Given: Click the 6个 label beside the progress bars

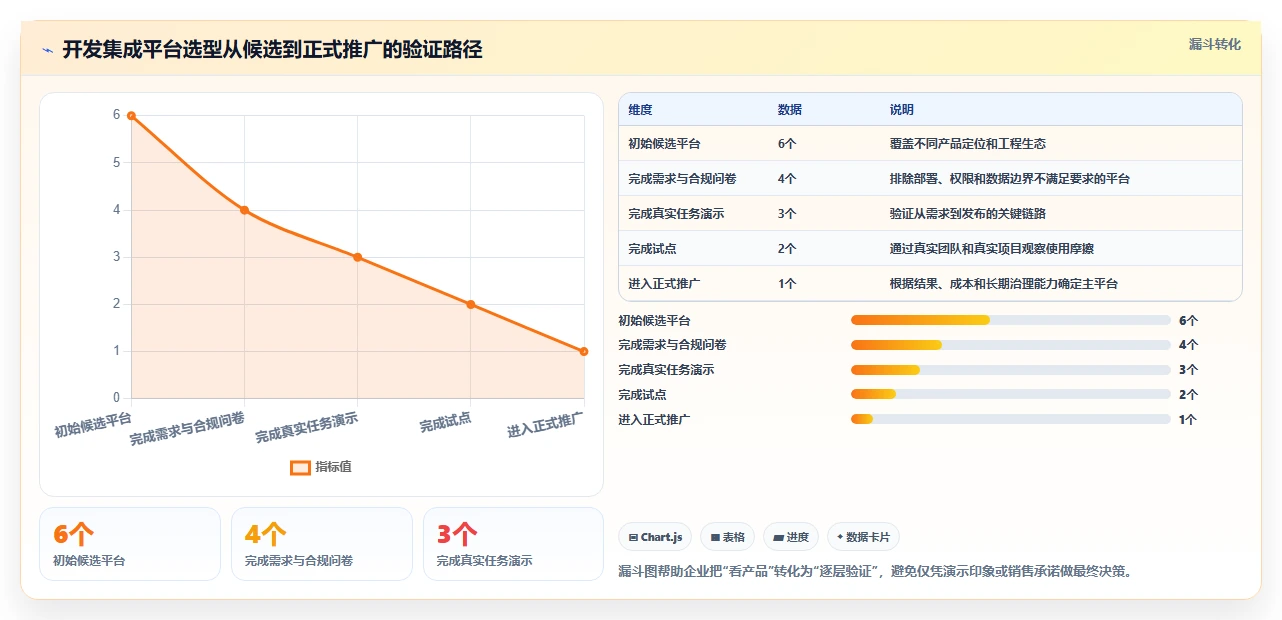Looking at the screenshot, I should pos(1188,321).
